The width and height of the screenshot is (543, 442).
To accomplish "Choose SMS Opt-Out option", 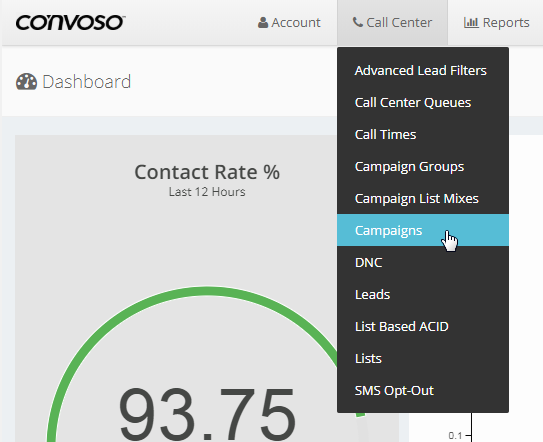I will tap(423, 390).
